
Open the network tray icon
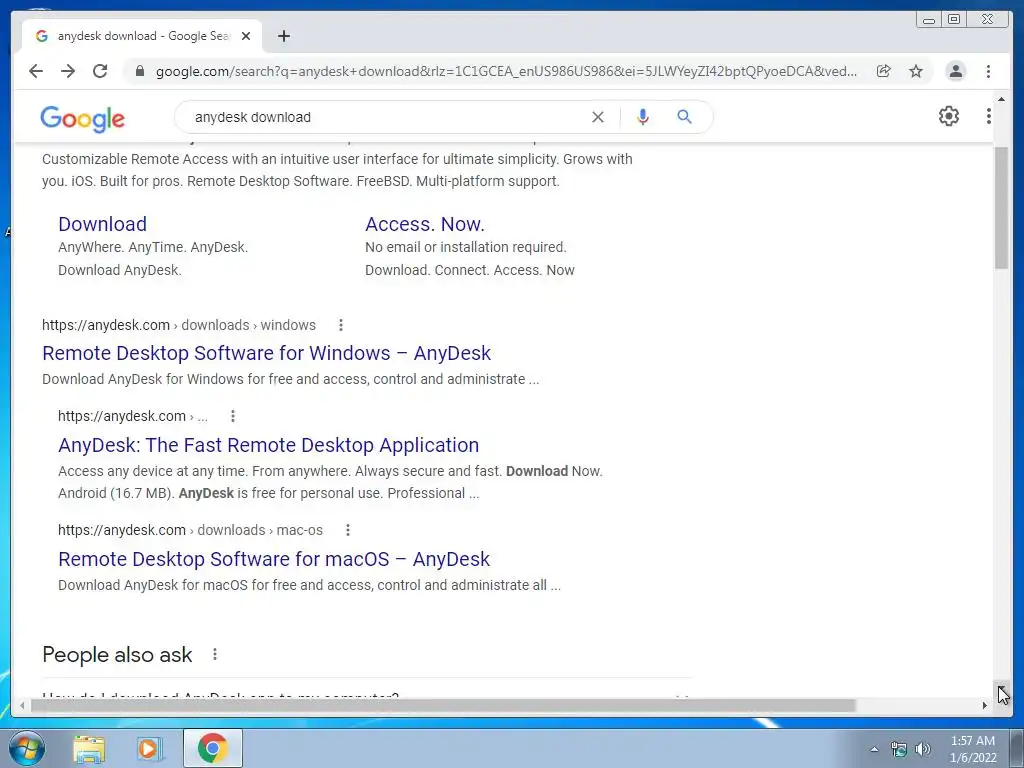click(x=899, y=749)
